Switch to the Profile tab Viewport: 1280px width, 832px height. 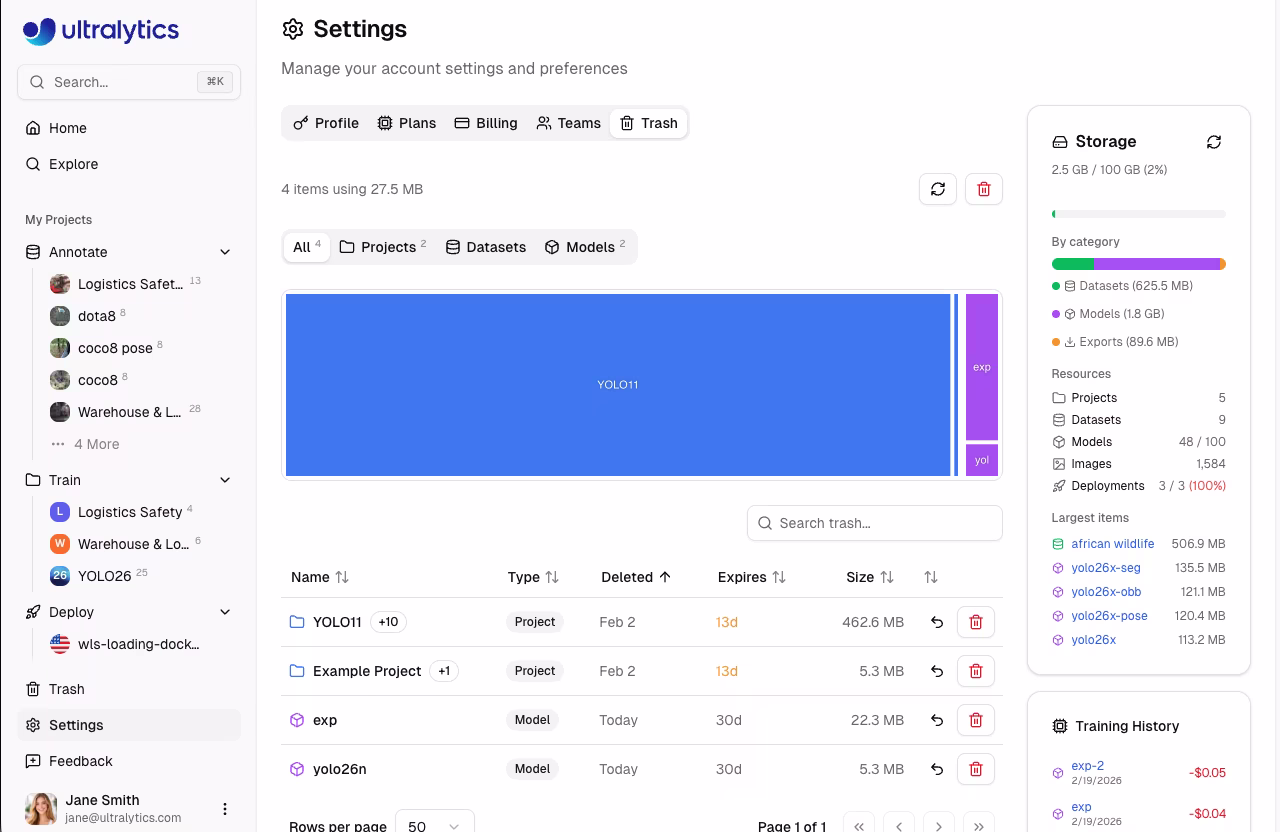tap(326, 123)
